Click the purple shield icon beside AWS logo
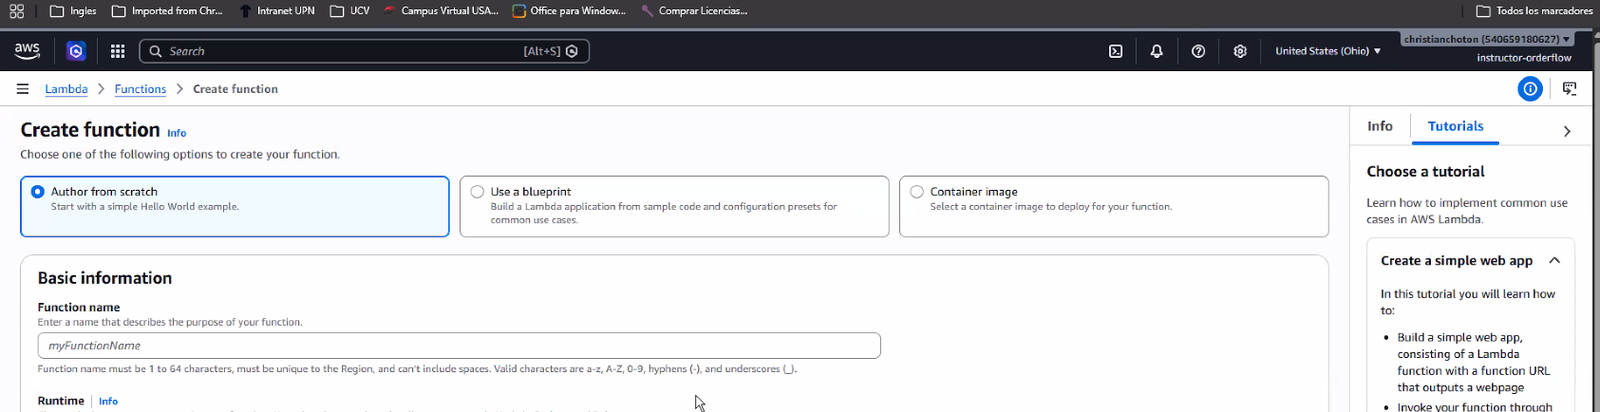 76,51
